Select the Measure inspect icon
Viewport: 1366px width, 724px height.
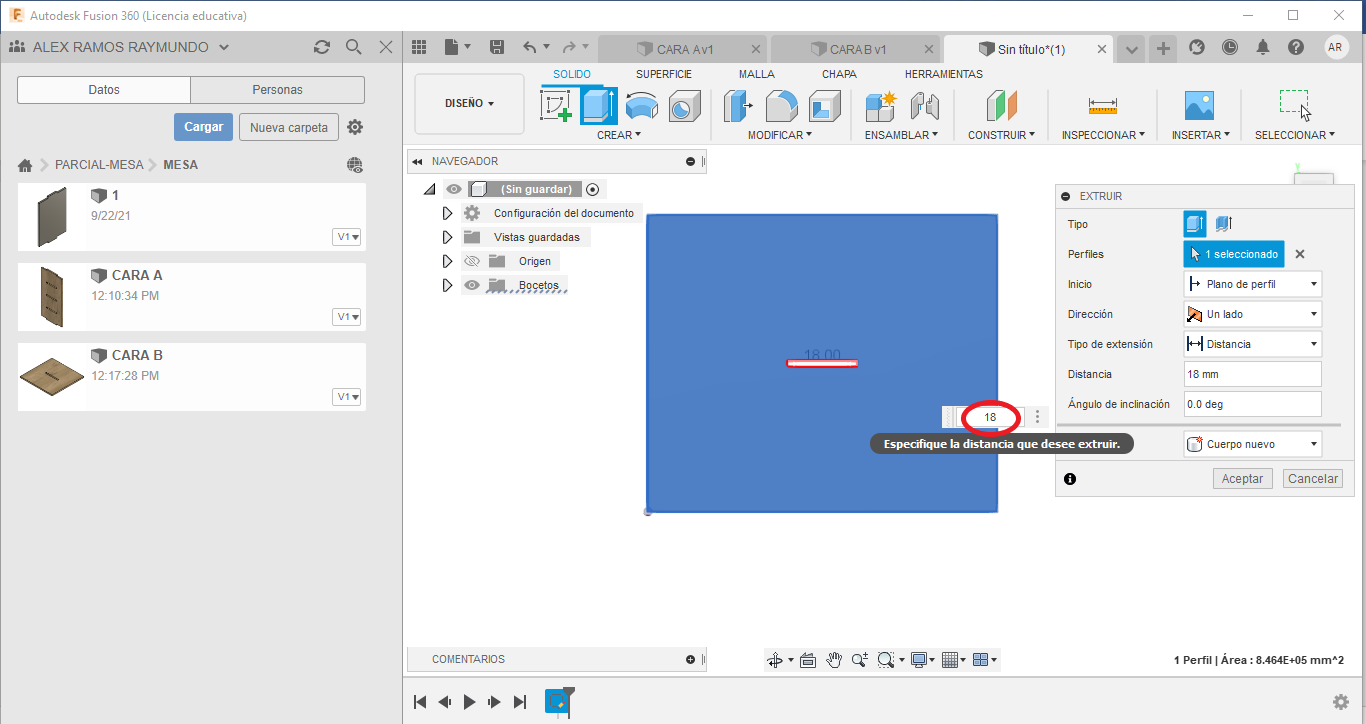[1103, 105]
